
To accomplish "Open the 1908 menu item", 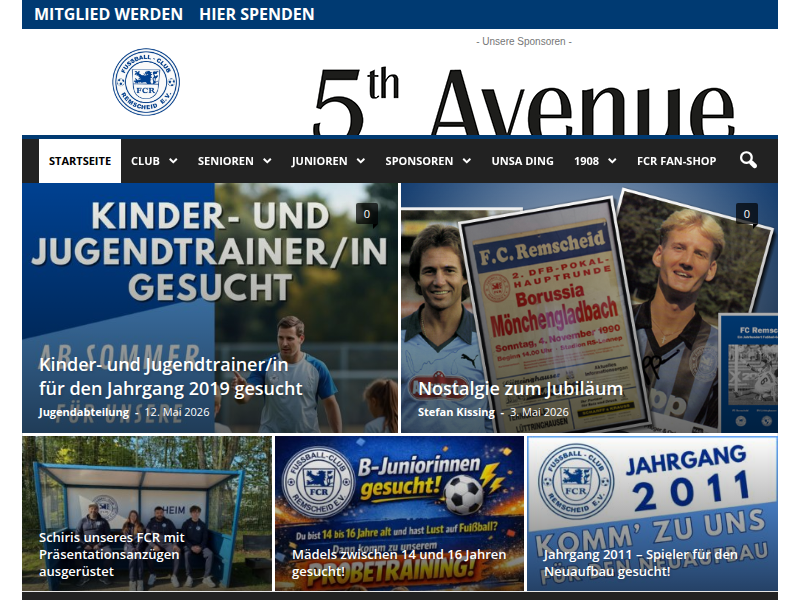I will 586,161.
